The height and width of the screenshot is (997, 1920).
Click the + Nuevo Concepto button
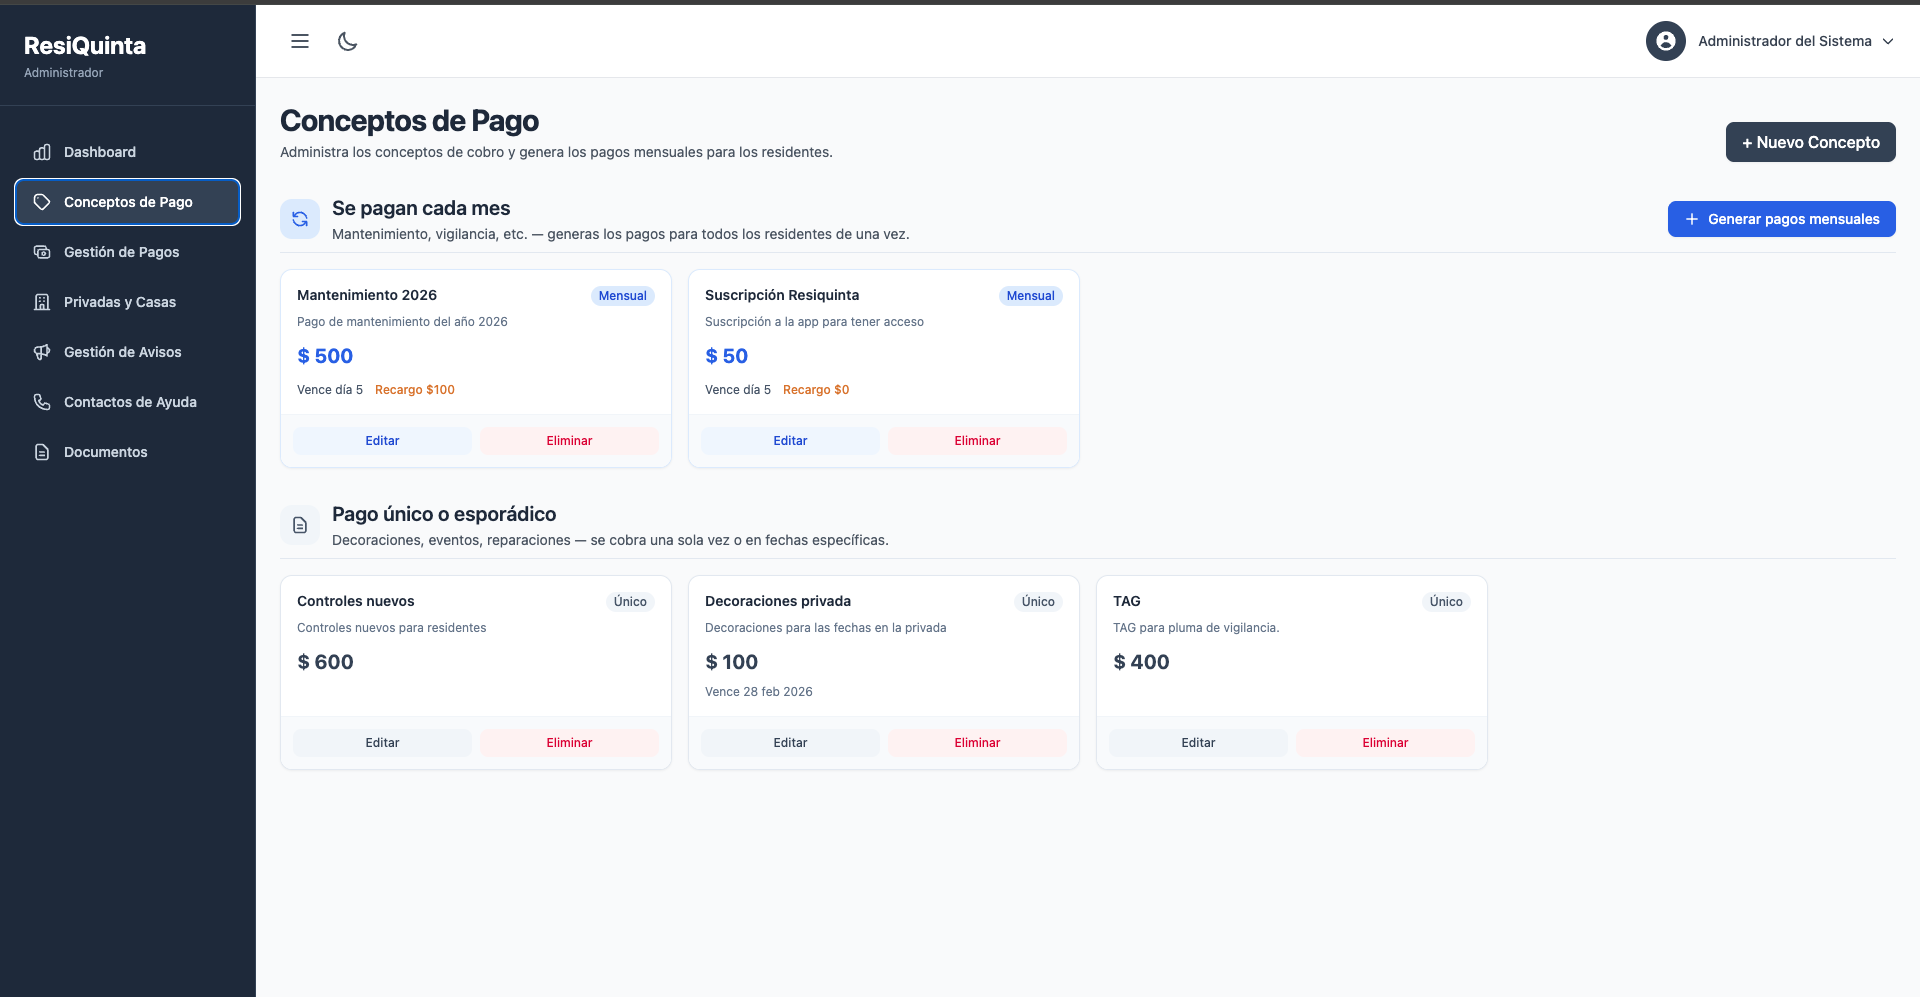coord(1810,142)
